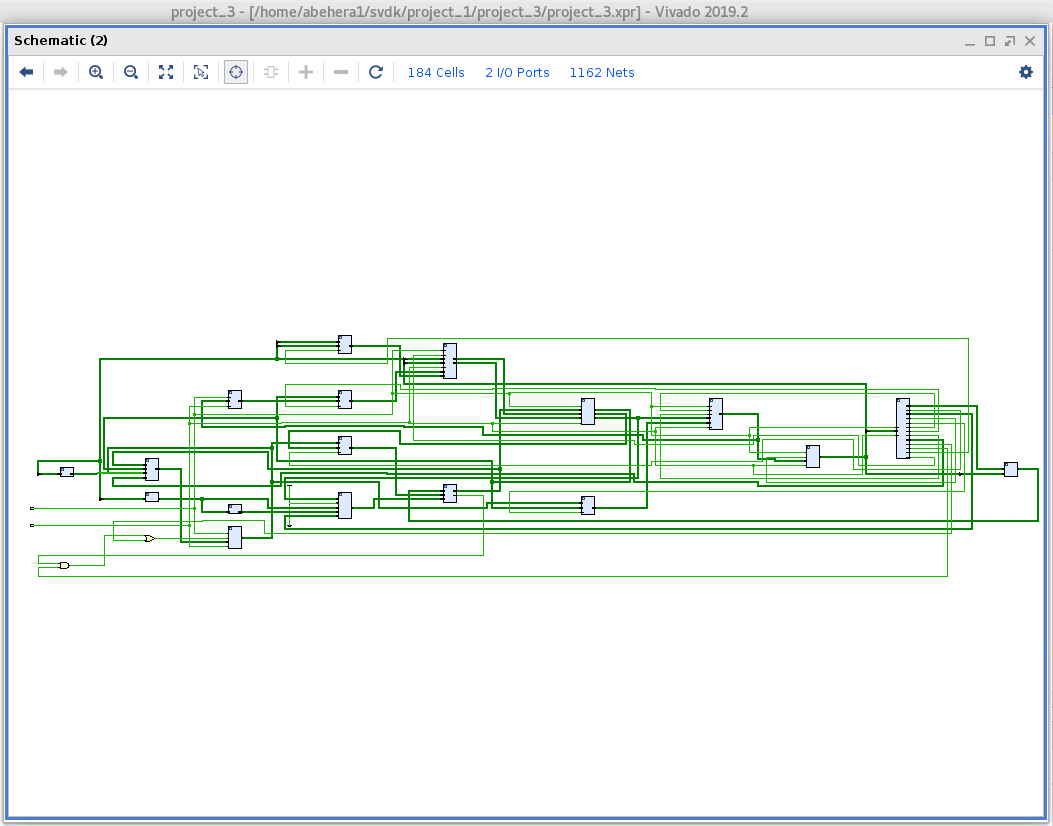Screen dimensions: 1053x826
Task: Maximize the Schematic panel
Action: 990,41
